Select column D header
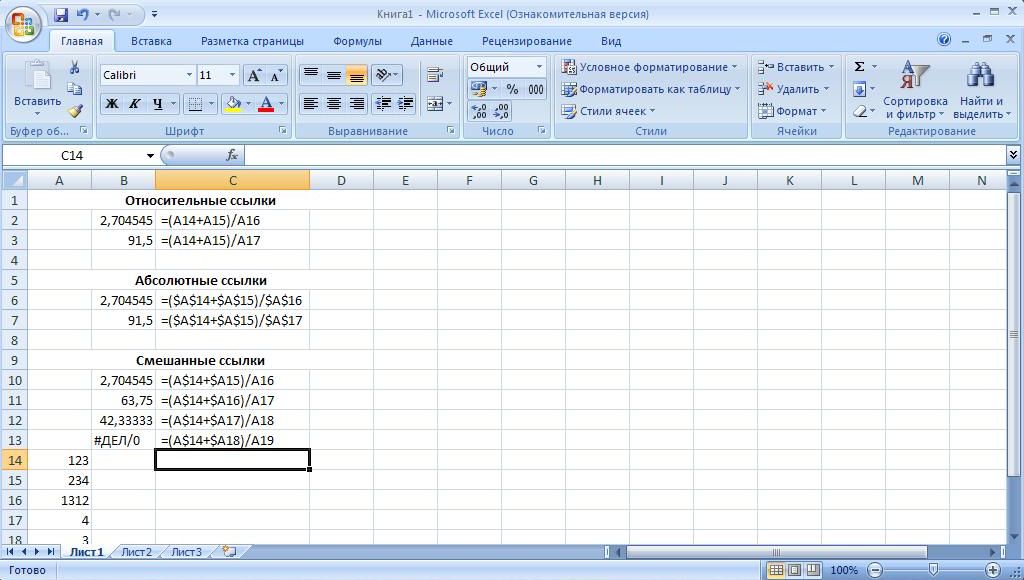The width and height of the screenshot is (1024, 580). point(341,180)
